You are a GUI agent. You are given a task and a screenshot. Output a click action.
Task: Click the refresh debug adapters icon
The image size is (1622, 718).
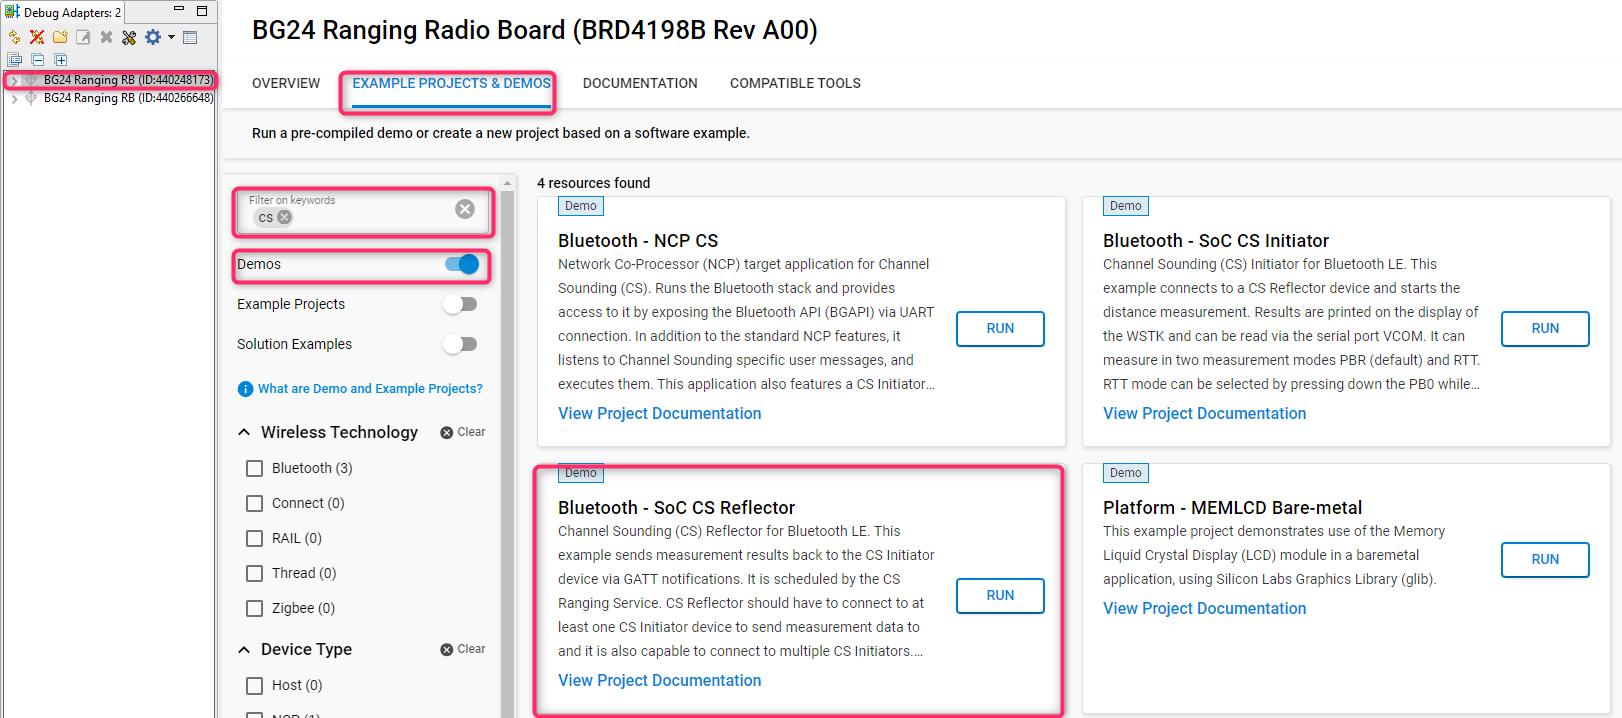point(14,37)
